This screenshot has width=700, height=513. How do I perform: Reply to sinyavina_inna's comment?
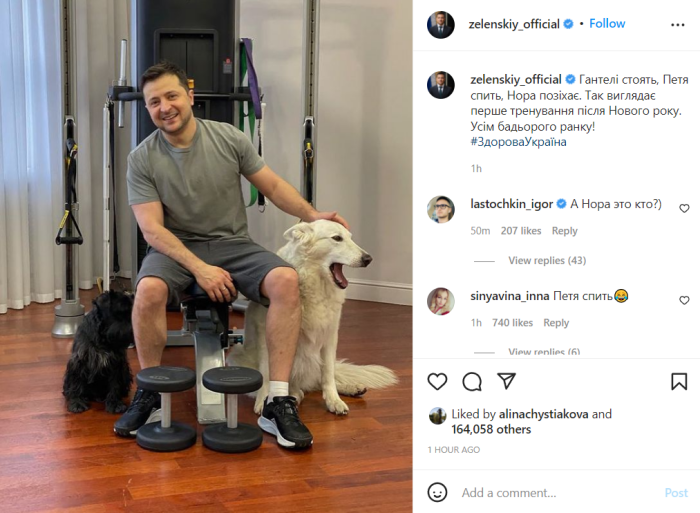tap(556, 323)
